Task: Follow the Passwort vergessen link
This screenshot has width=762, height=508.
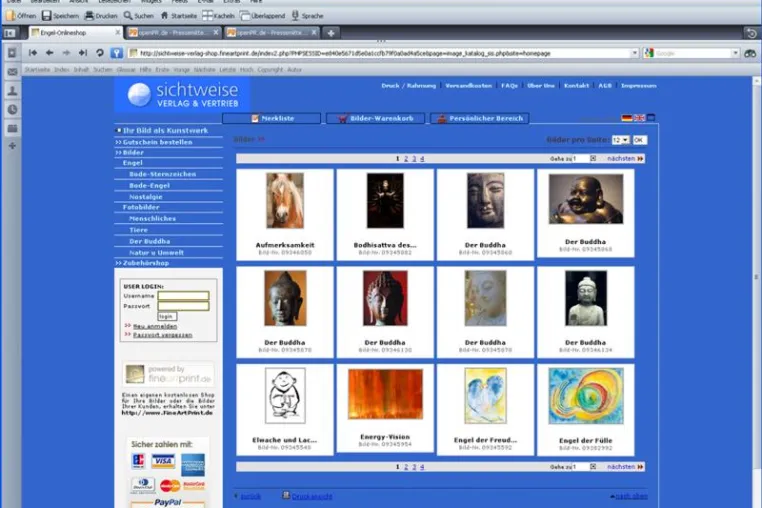Action: point(162,335)
